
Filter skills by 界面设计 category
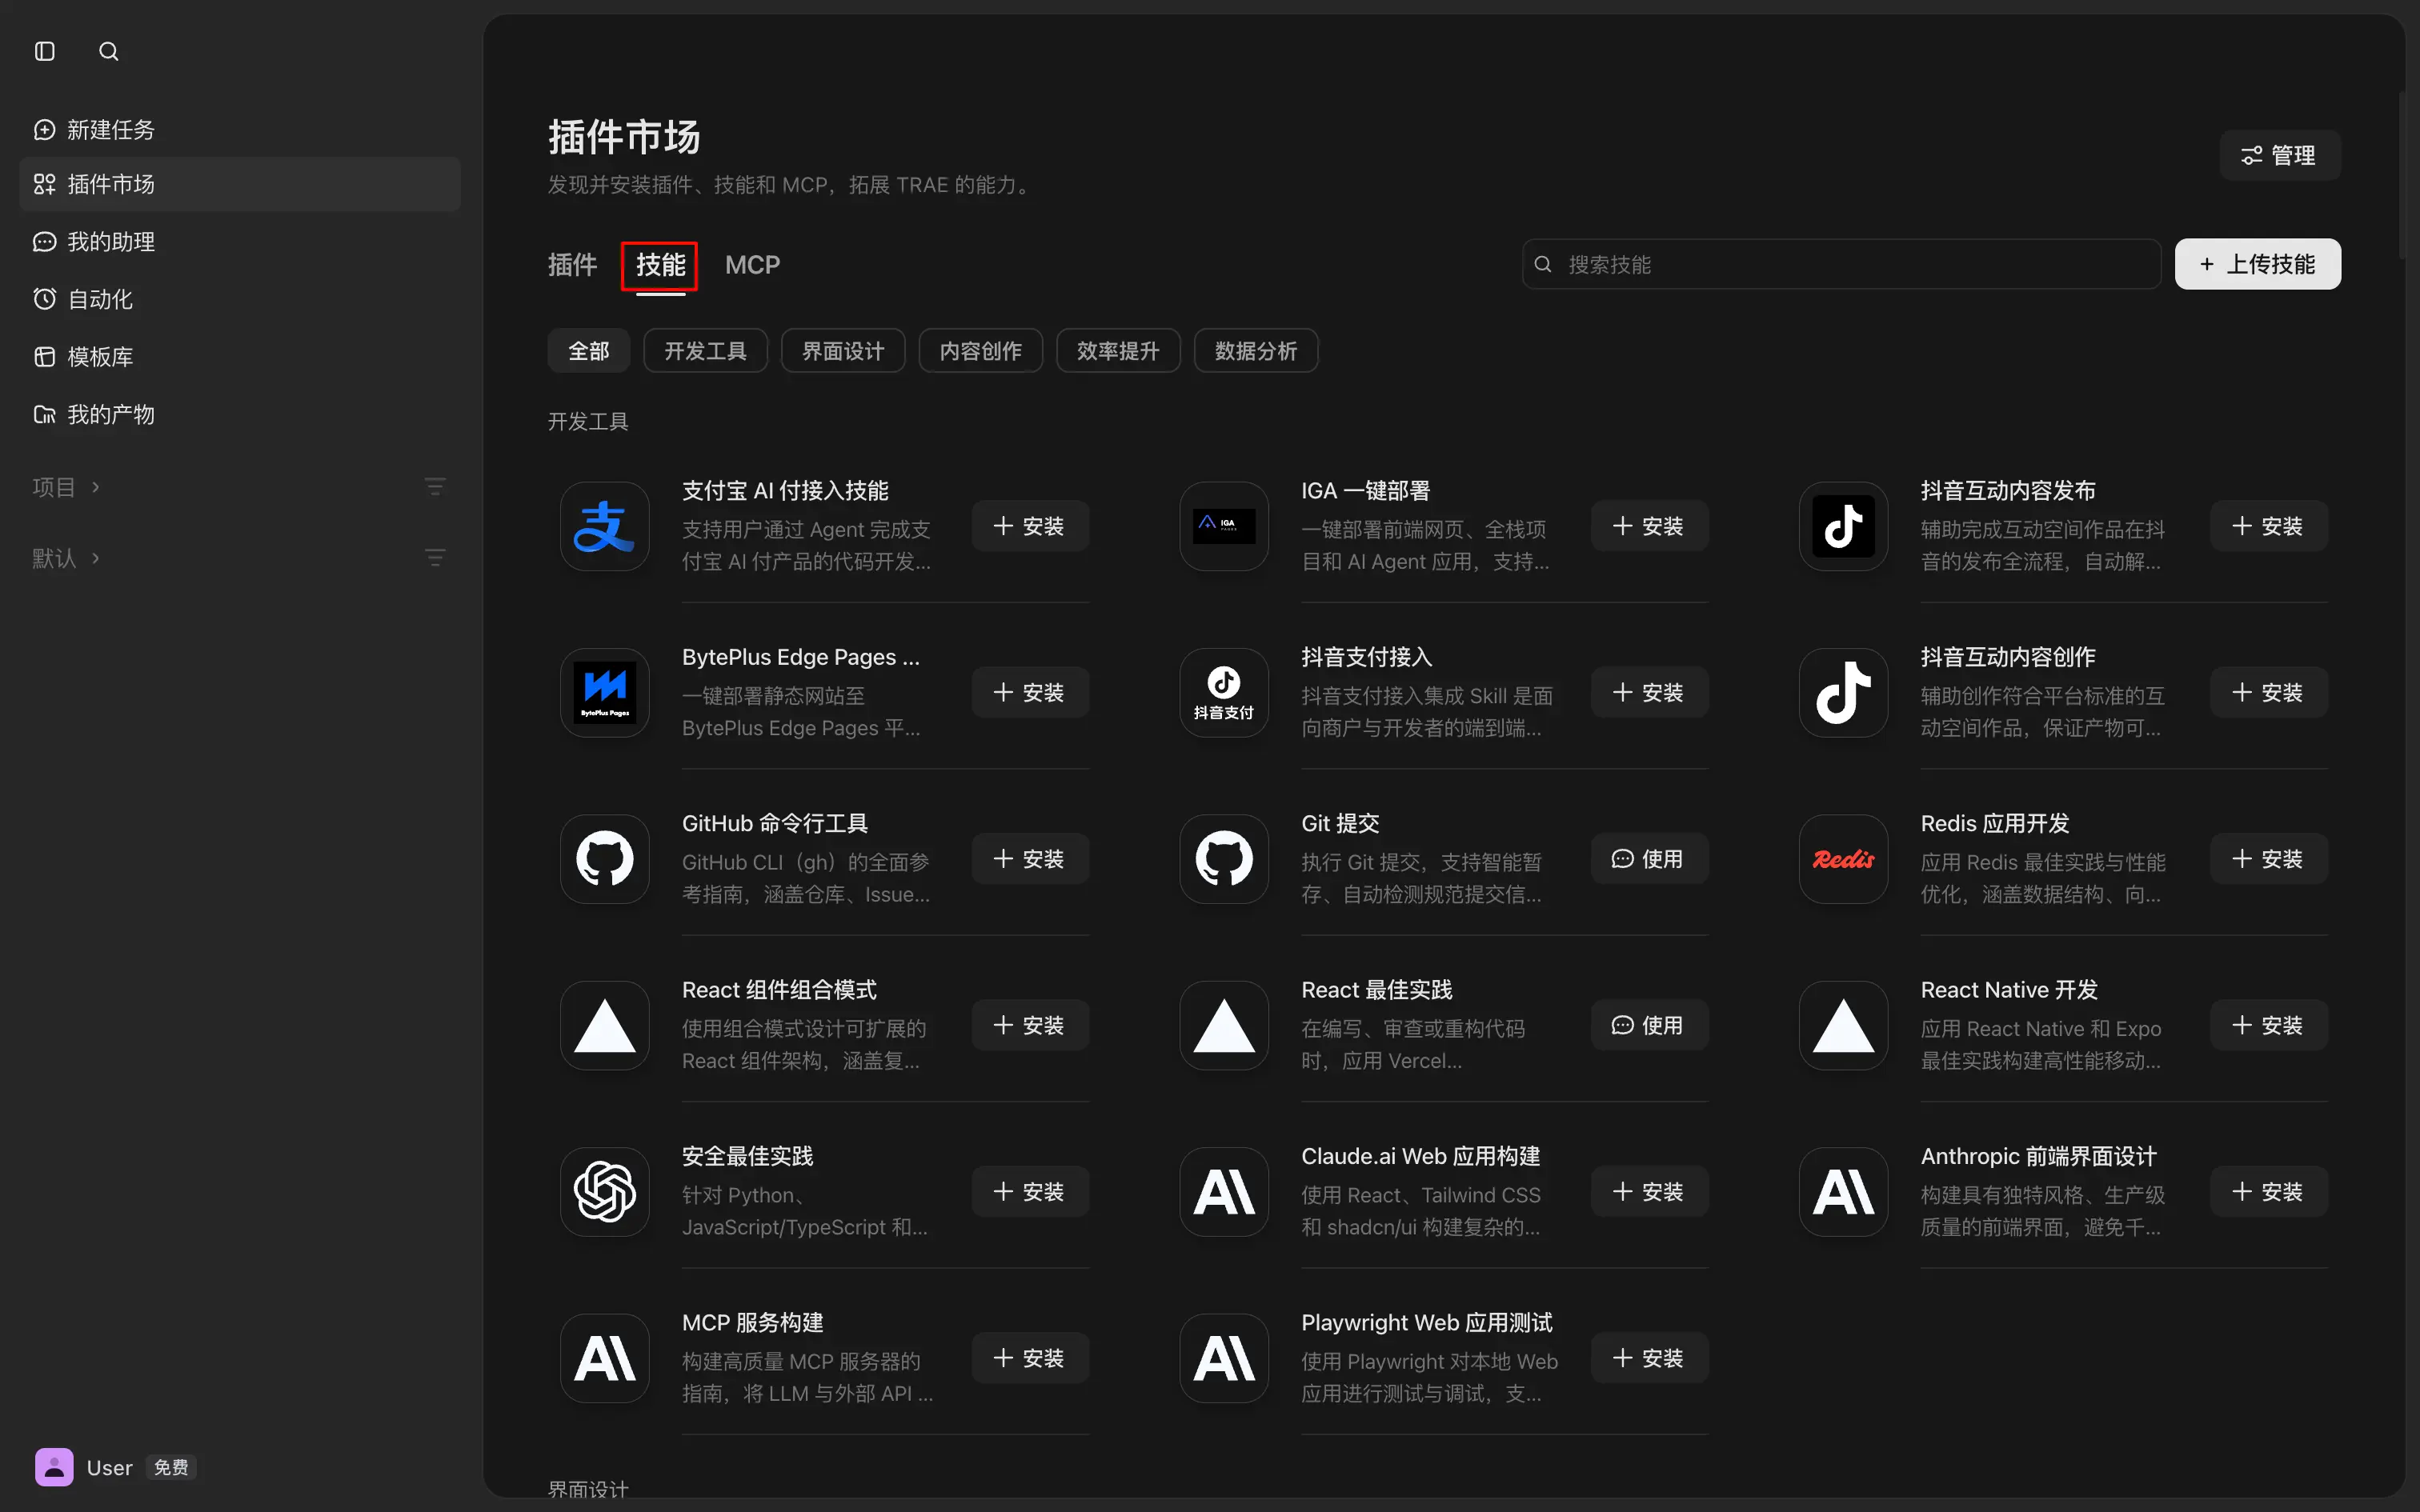[843, 351]
